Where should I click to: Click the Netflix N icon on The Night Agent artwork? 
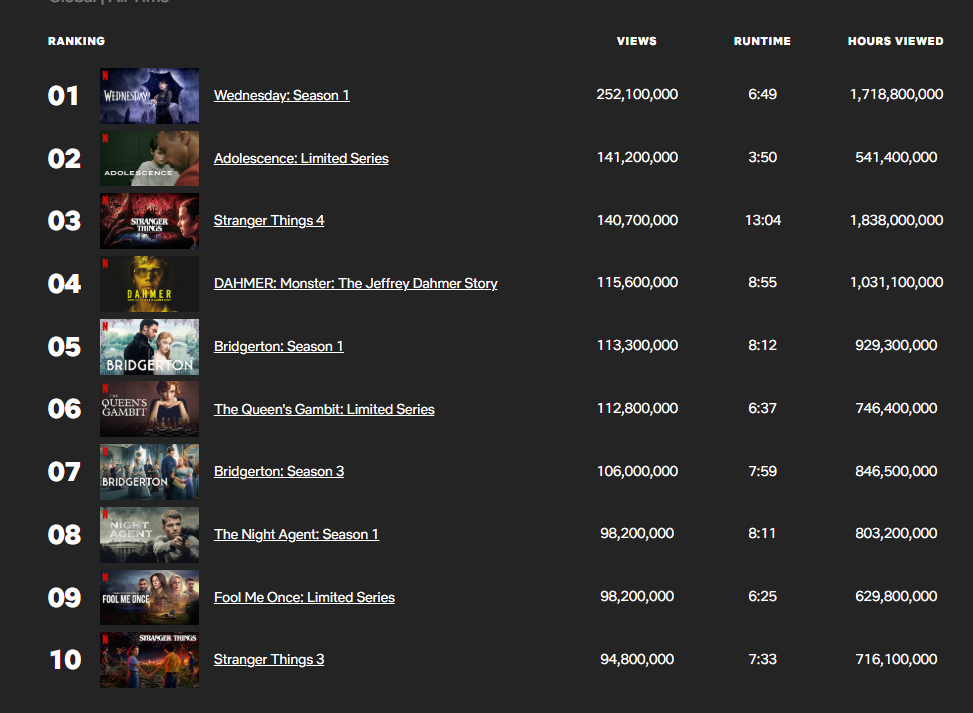106,516
